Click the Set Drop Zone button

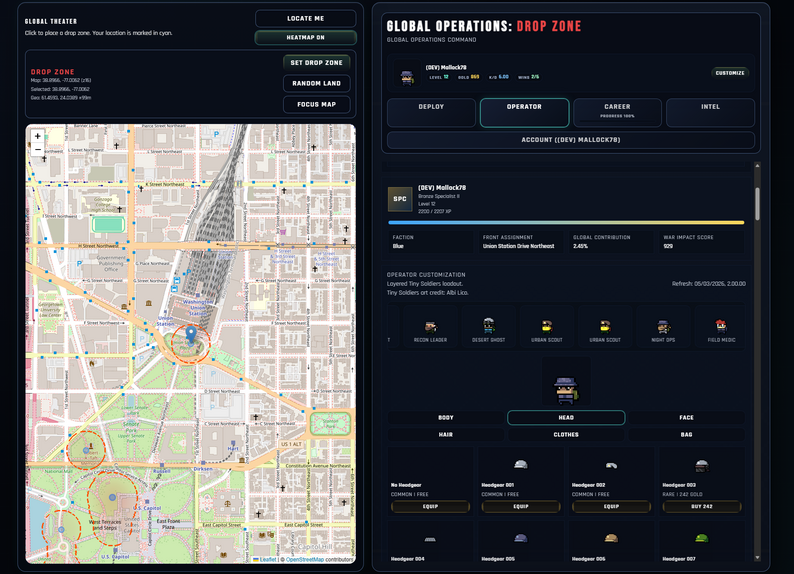click(316, 63)
